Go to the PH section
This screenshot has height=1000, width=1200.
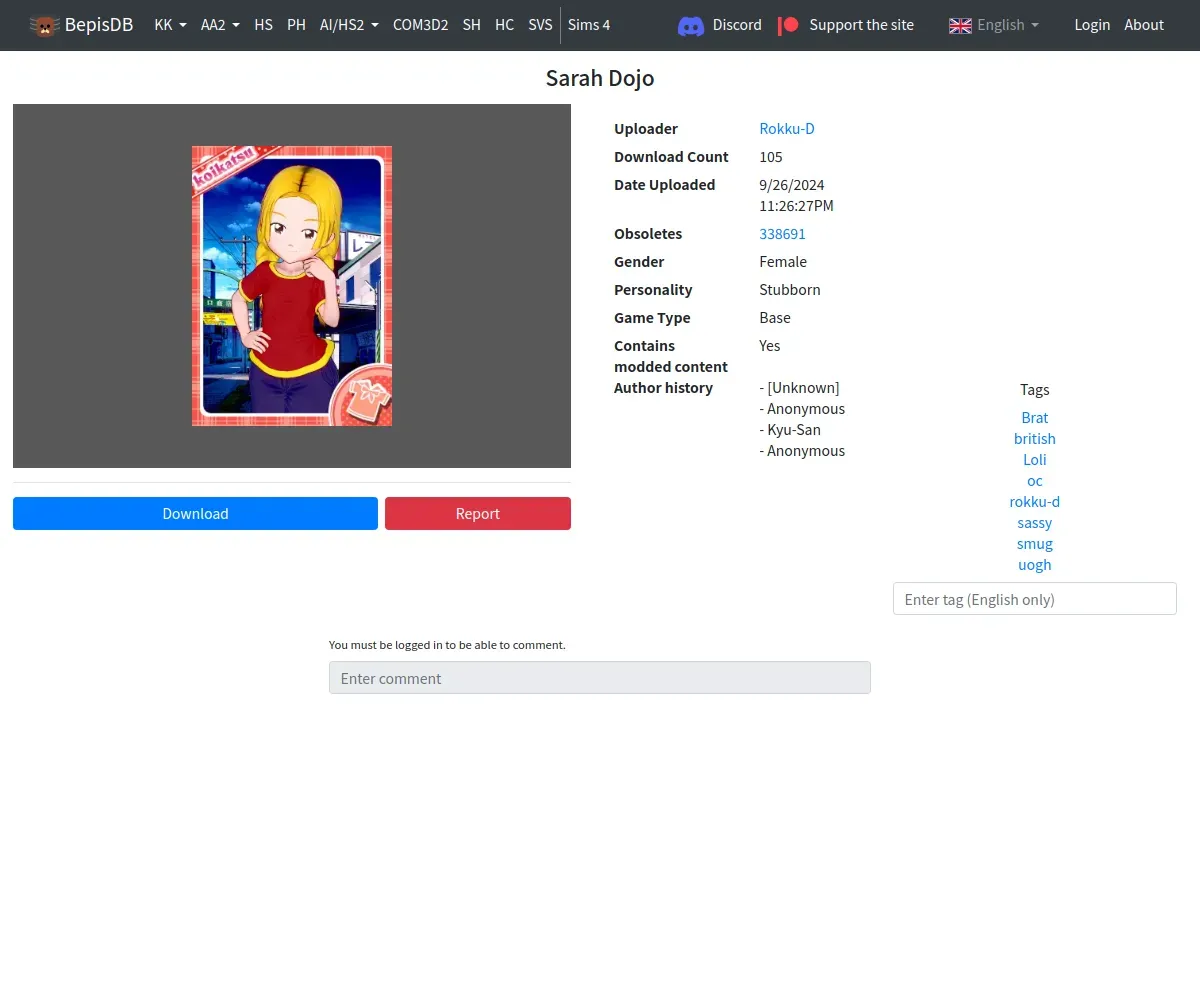[296, 25]
